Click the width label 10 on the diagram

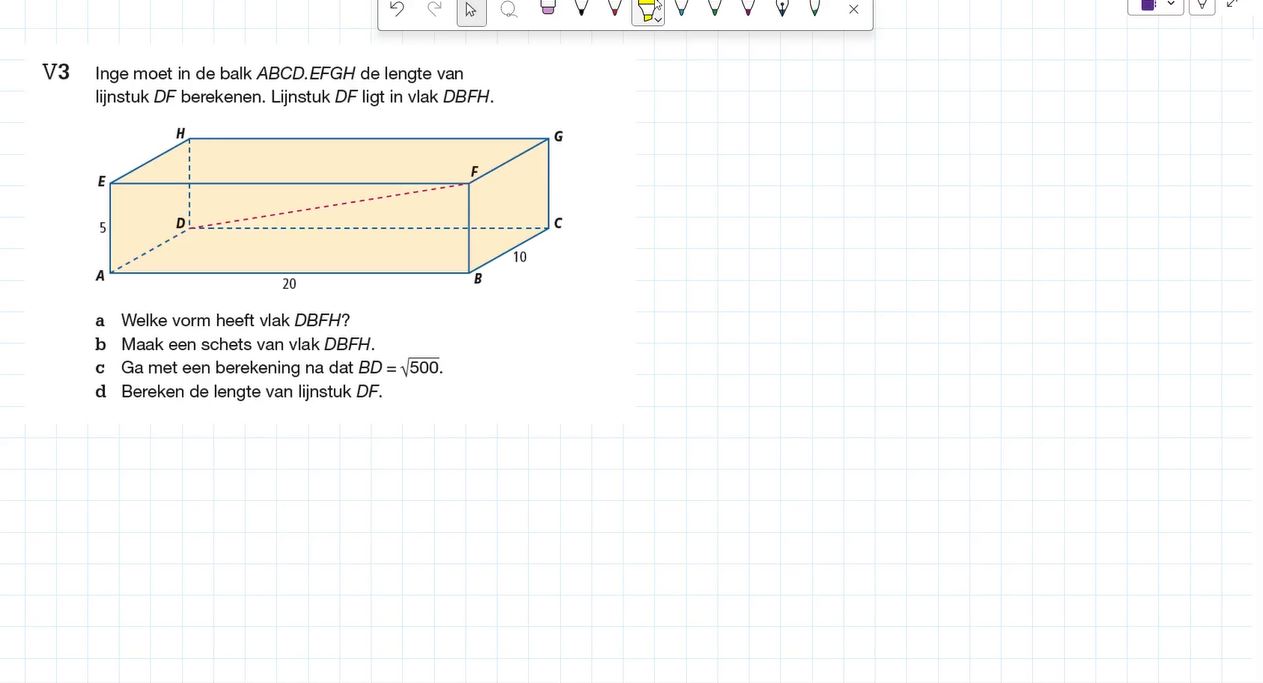tap(520, 257)
